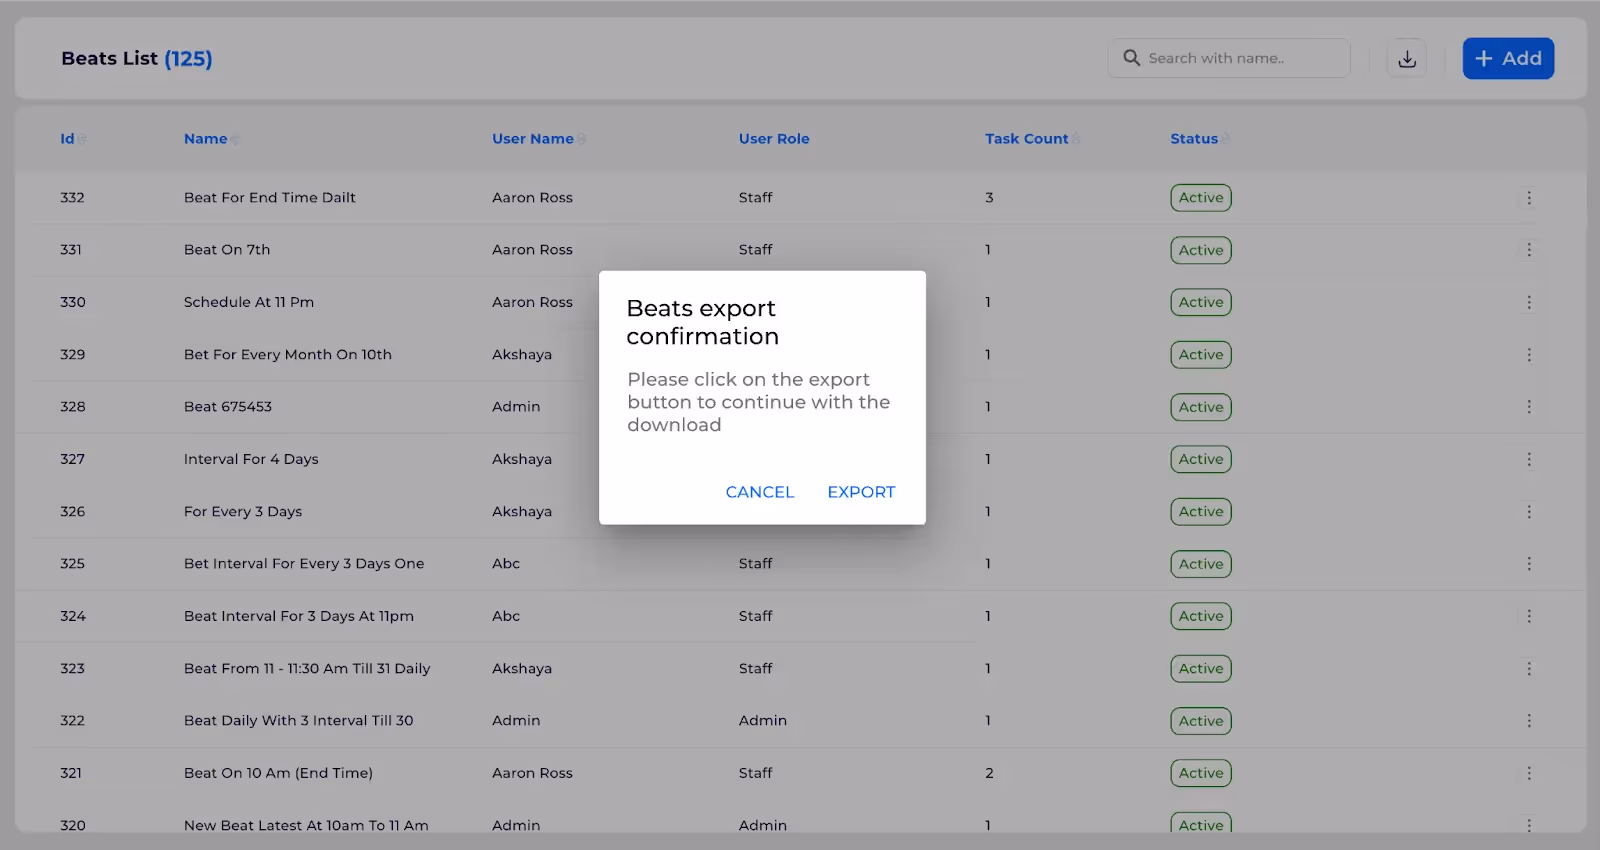This screenshot has width=1600, height=850.
Task: Click the search magnifier icon
Action: pos(1131,58)
